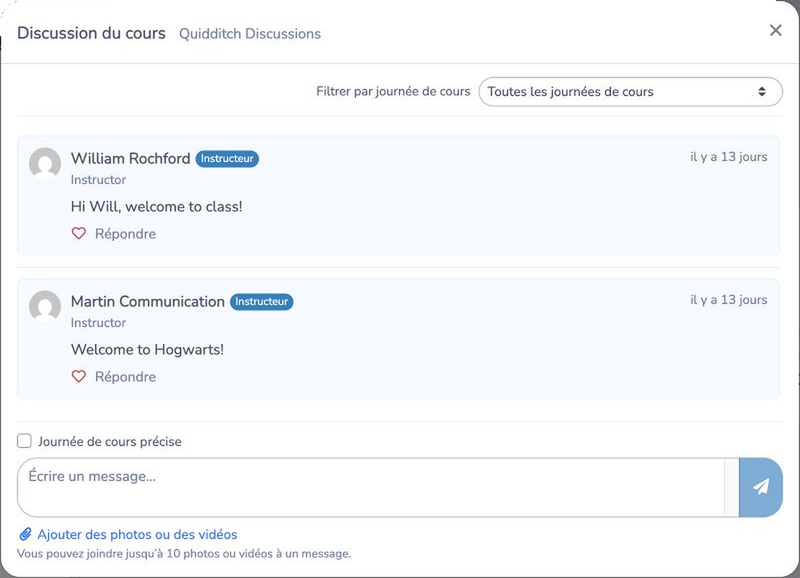The height and width of the screenshot is (578, 800).
Task: Click William Rochford's name
Action: click(131, 159)
